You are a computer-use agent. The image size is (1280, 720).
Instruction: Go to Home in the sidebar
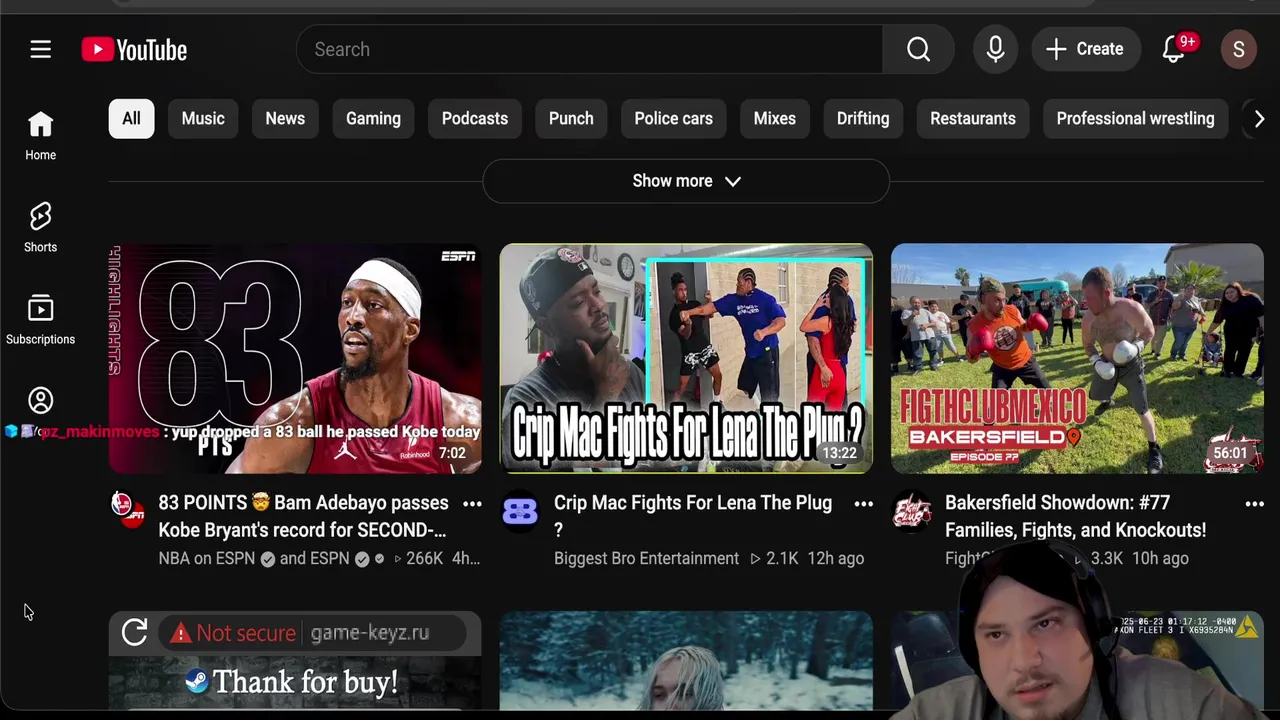(40, 136)
